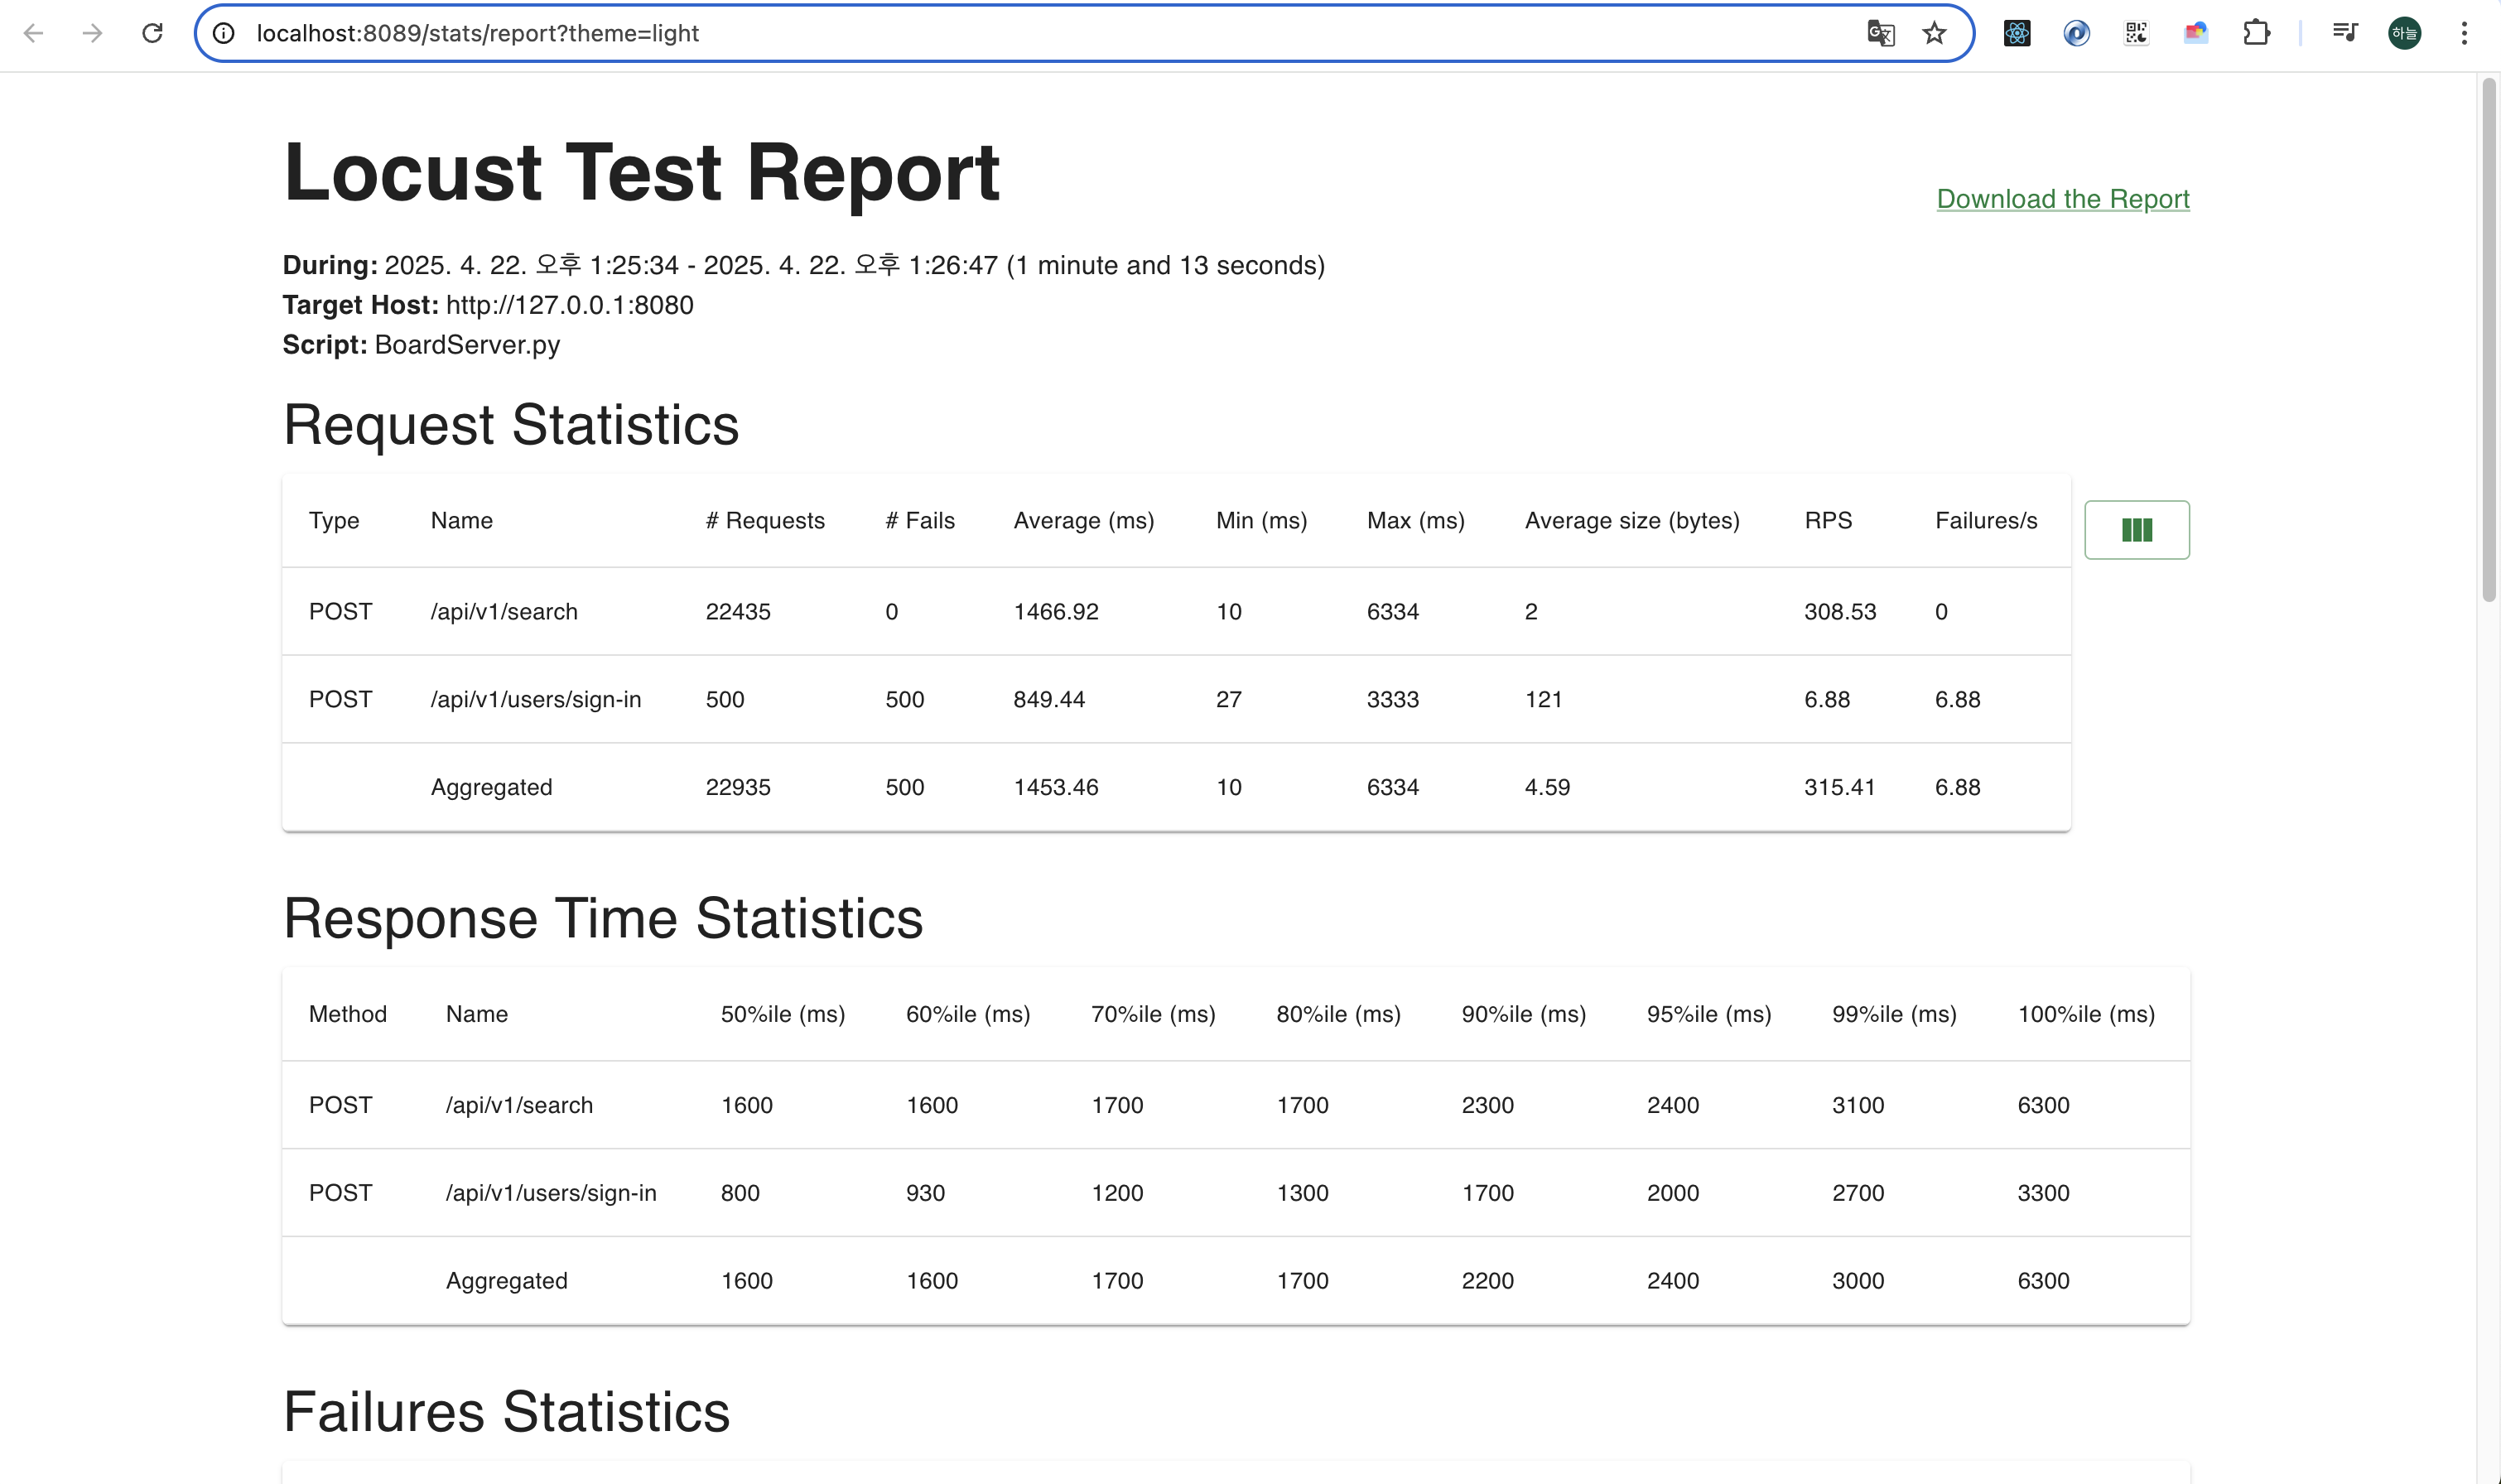Open the column selector for Request Statistics
The height and width of the screenshot is (1484, 2501).
tap(2137, 530)
